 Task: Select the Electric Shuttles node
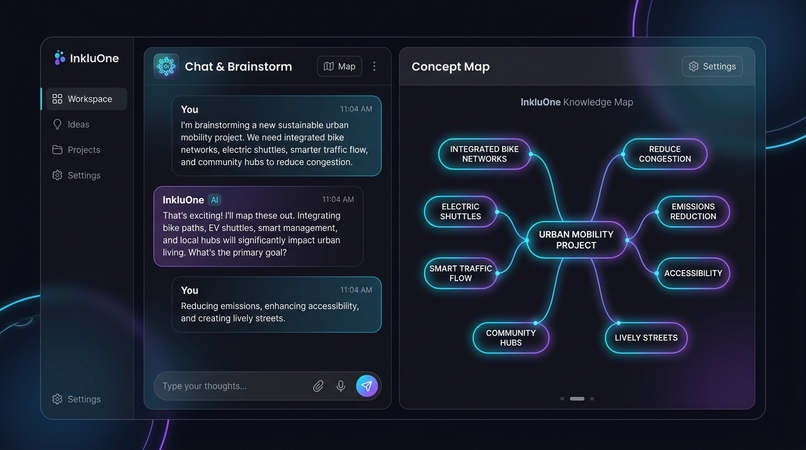coord(461,211)
